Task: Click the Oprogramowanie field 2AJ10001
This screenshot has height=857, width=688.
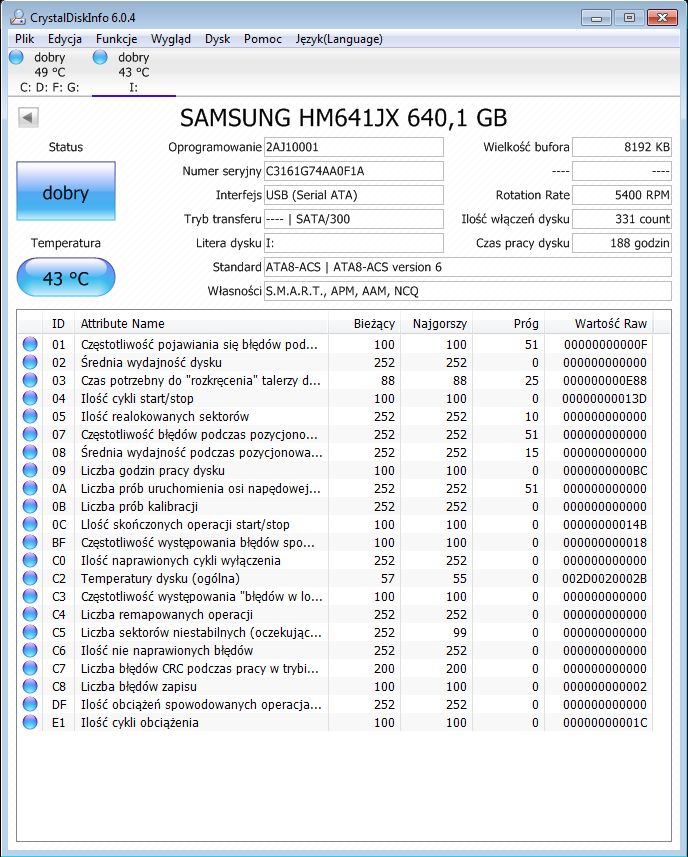Action: point(354,147)
